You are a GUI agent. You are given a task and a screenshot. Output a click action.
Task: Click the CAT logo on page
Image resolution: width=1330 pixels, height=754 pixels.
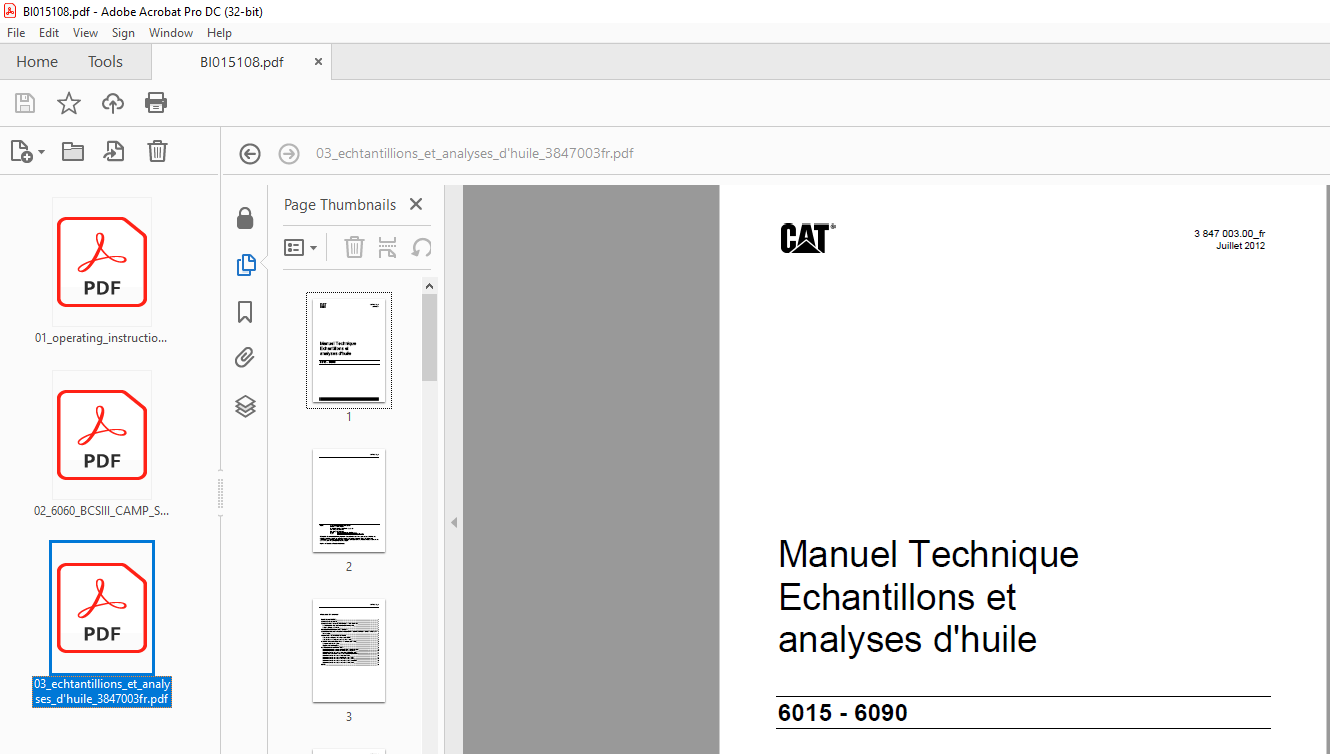click(807, 238)
